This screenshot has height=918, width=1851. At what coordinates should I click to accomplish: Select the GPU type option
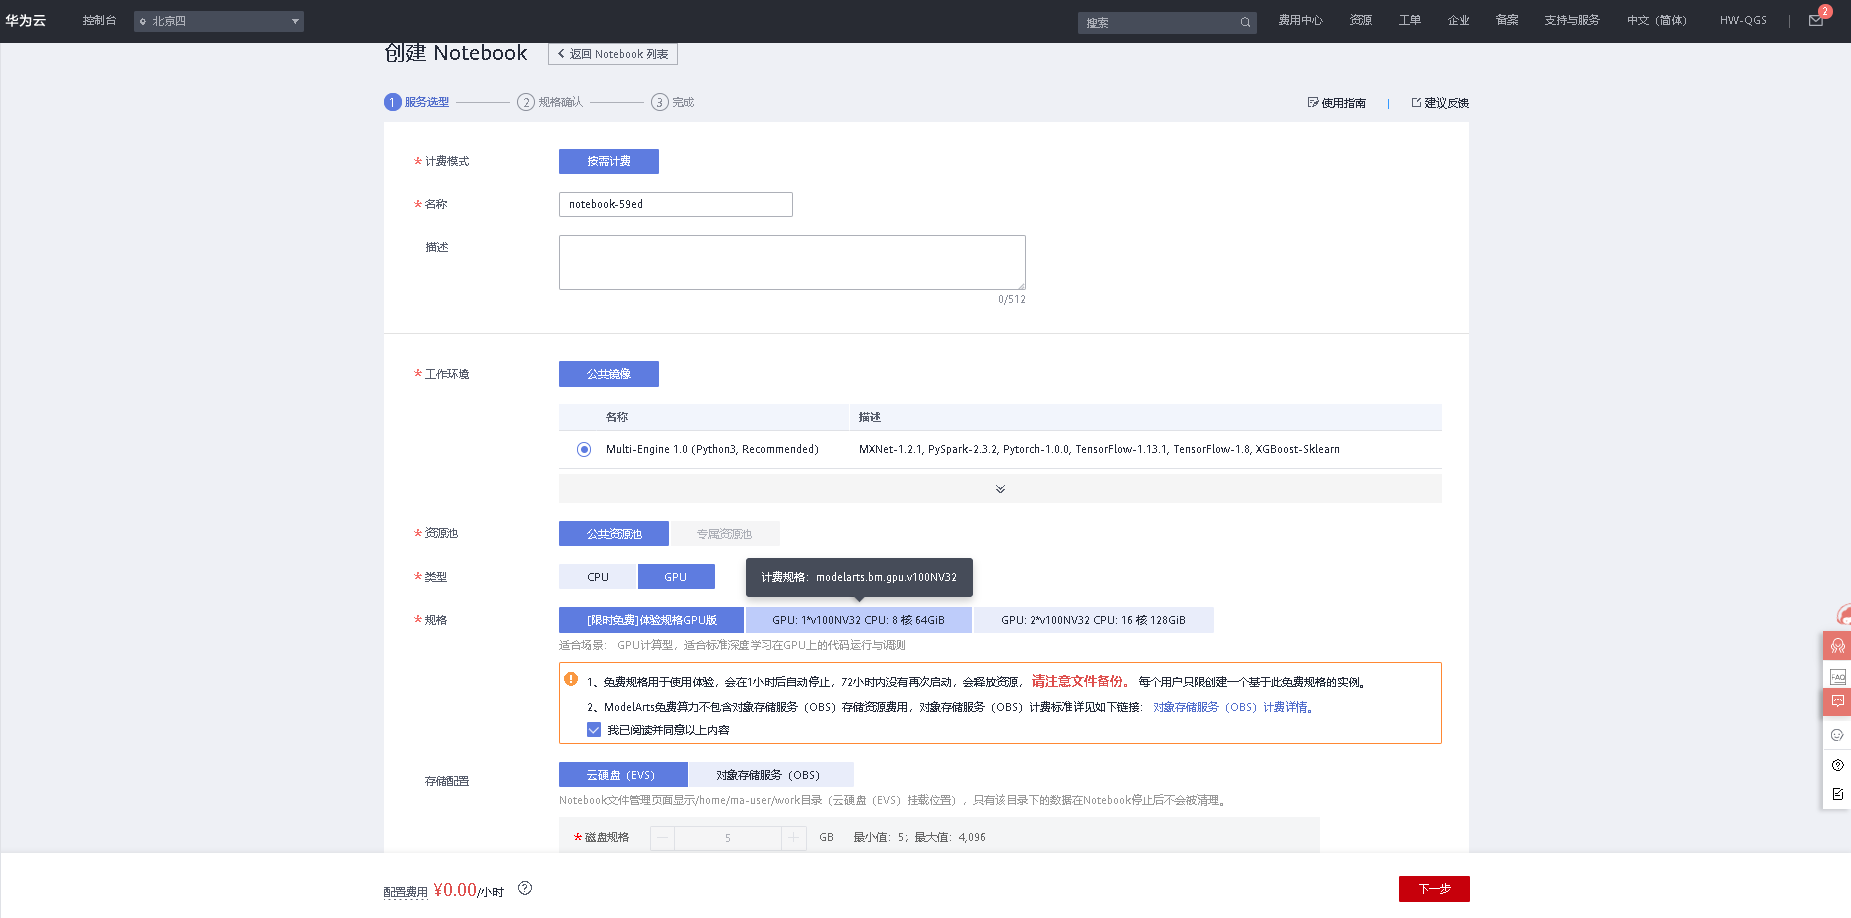(x=676, y=577)
